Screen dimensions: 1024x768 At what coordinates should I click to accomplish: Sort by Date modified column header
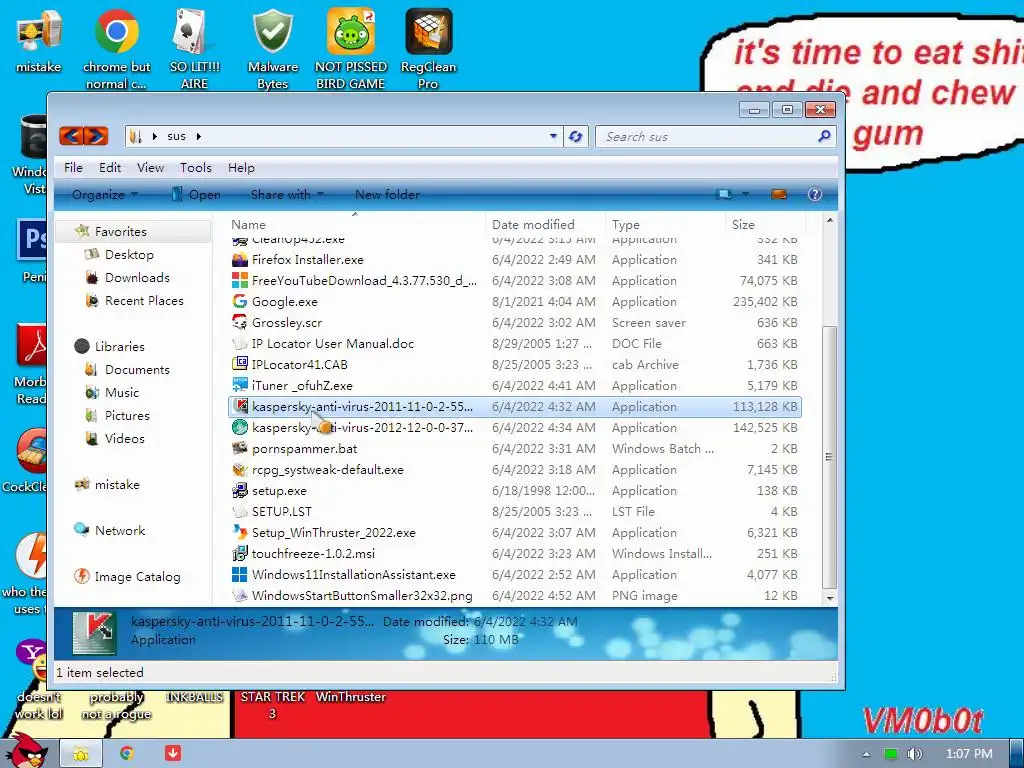point(545,224)
